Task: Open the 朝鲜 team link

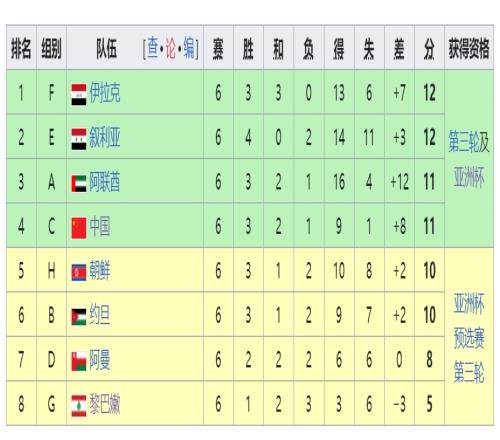Action: [x=100, y=271]
